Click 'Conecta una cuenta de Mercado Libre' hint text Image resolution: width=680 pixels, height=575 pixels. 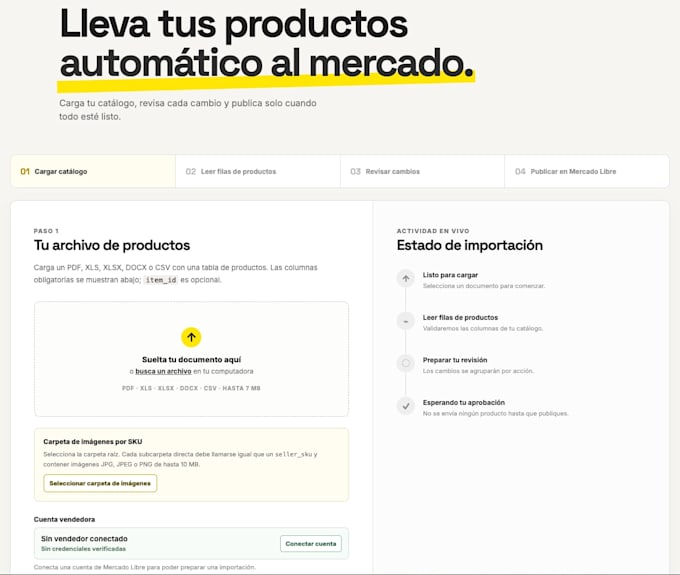point(145,567)
